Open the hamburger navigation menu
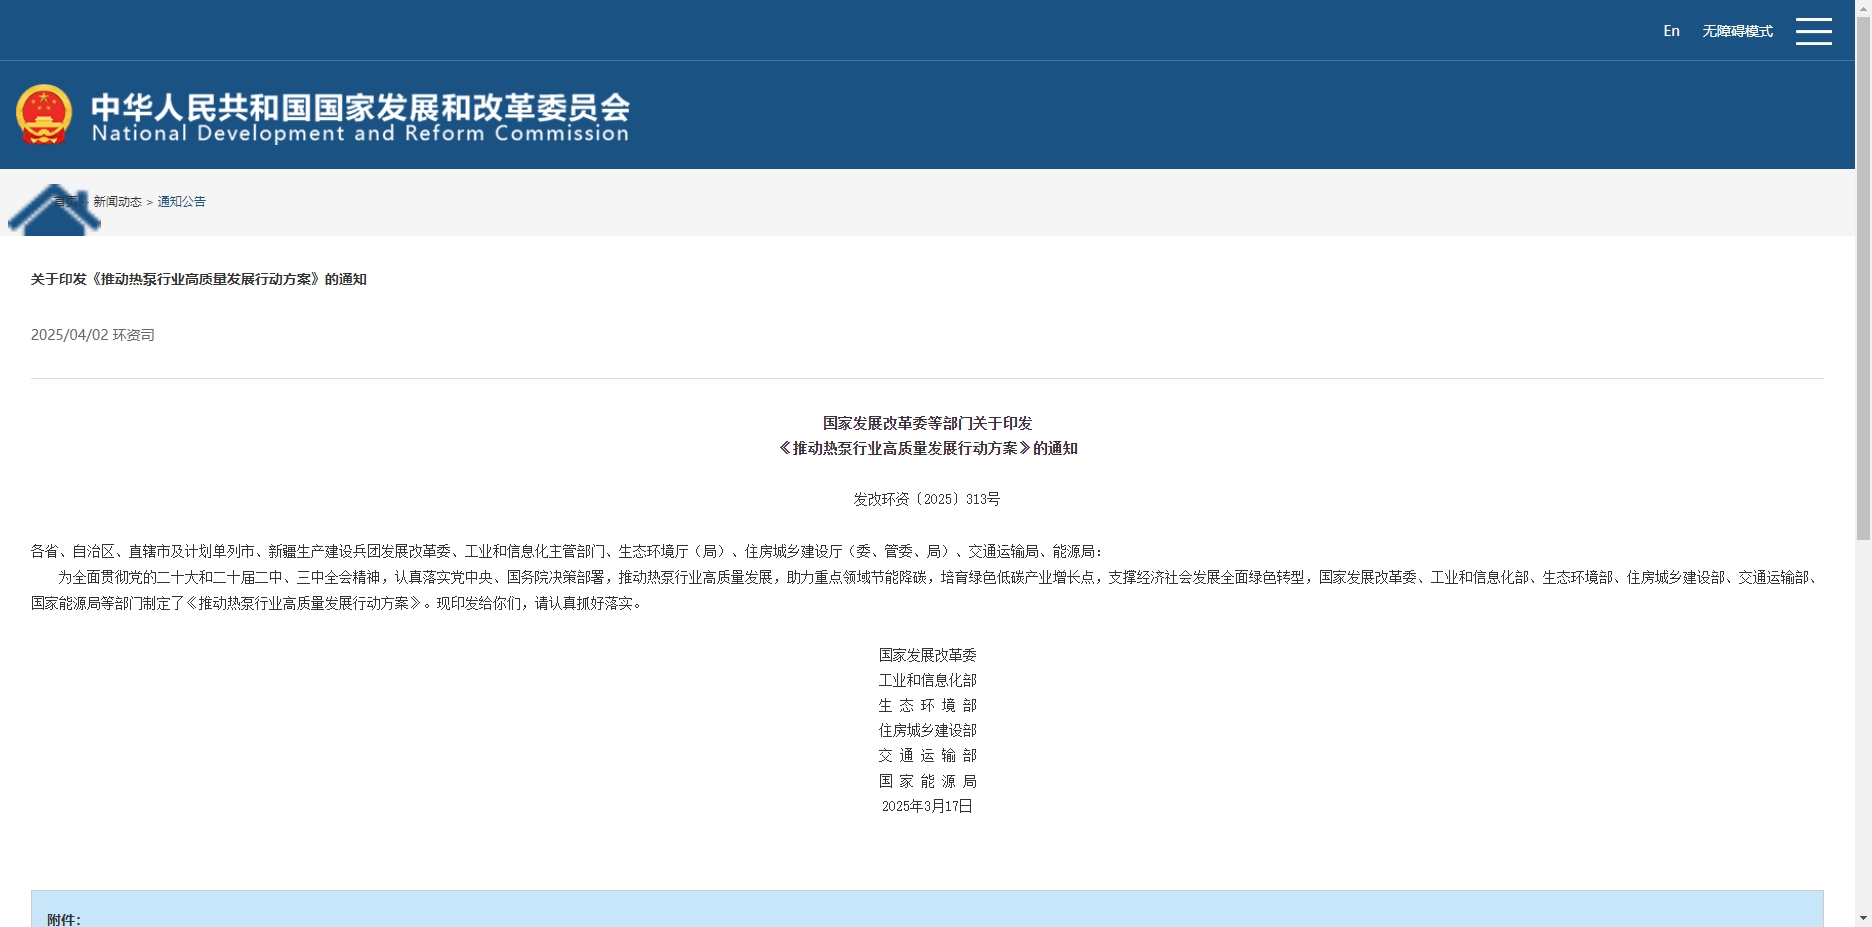Screen dimensions: 1872x927 1813,31
